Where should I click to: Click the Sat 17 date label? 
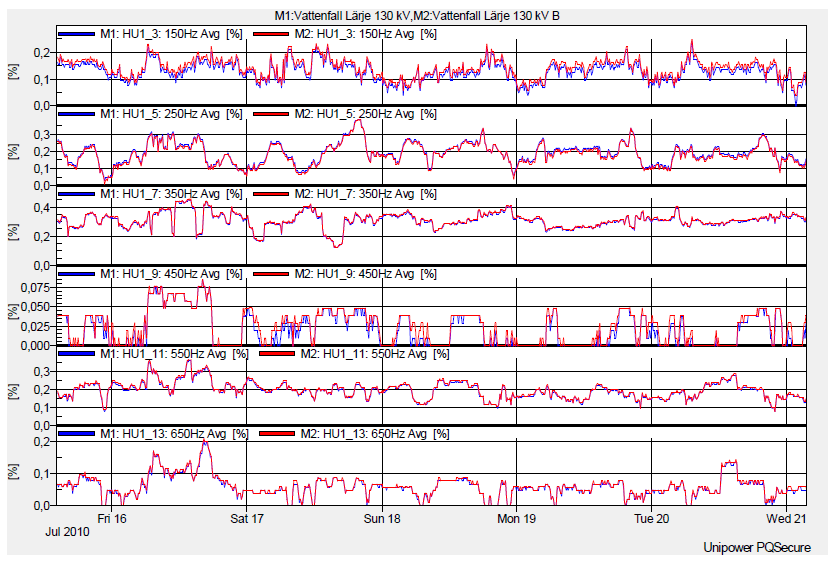click(x=246, y=519)
